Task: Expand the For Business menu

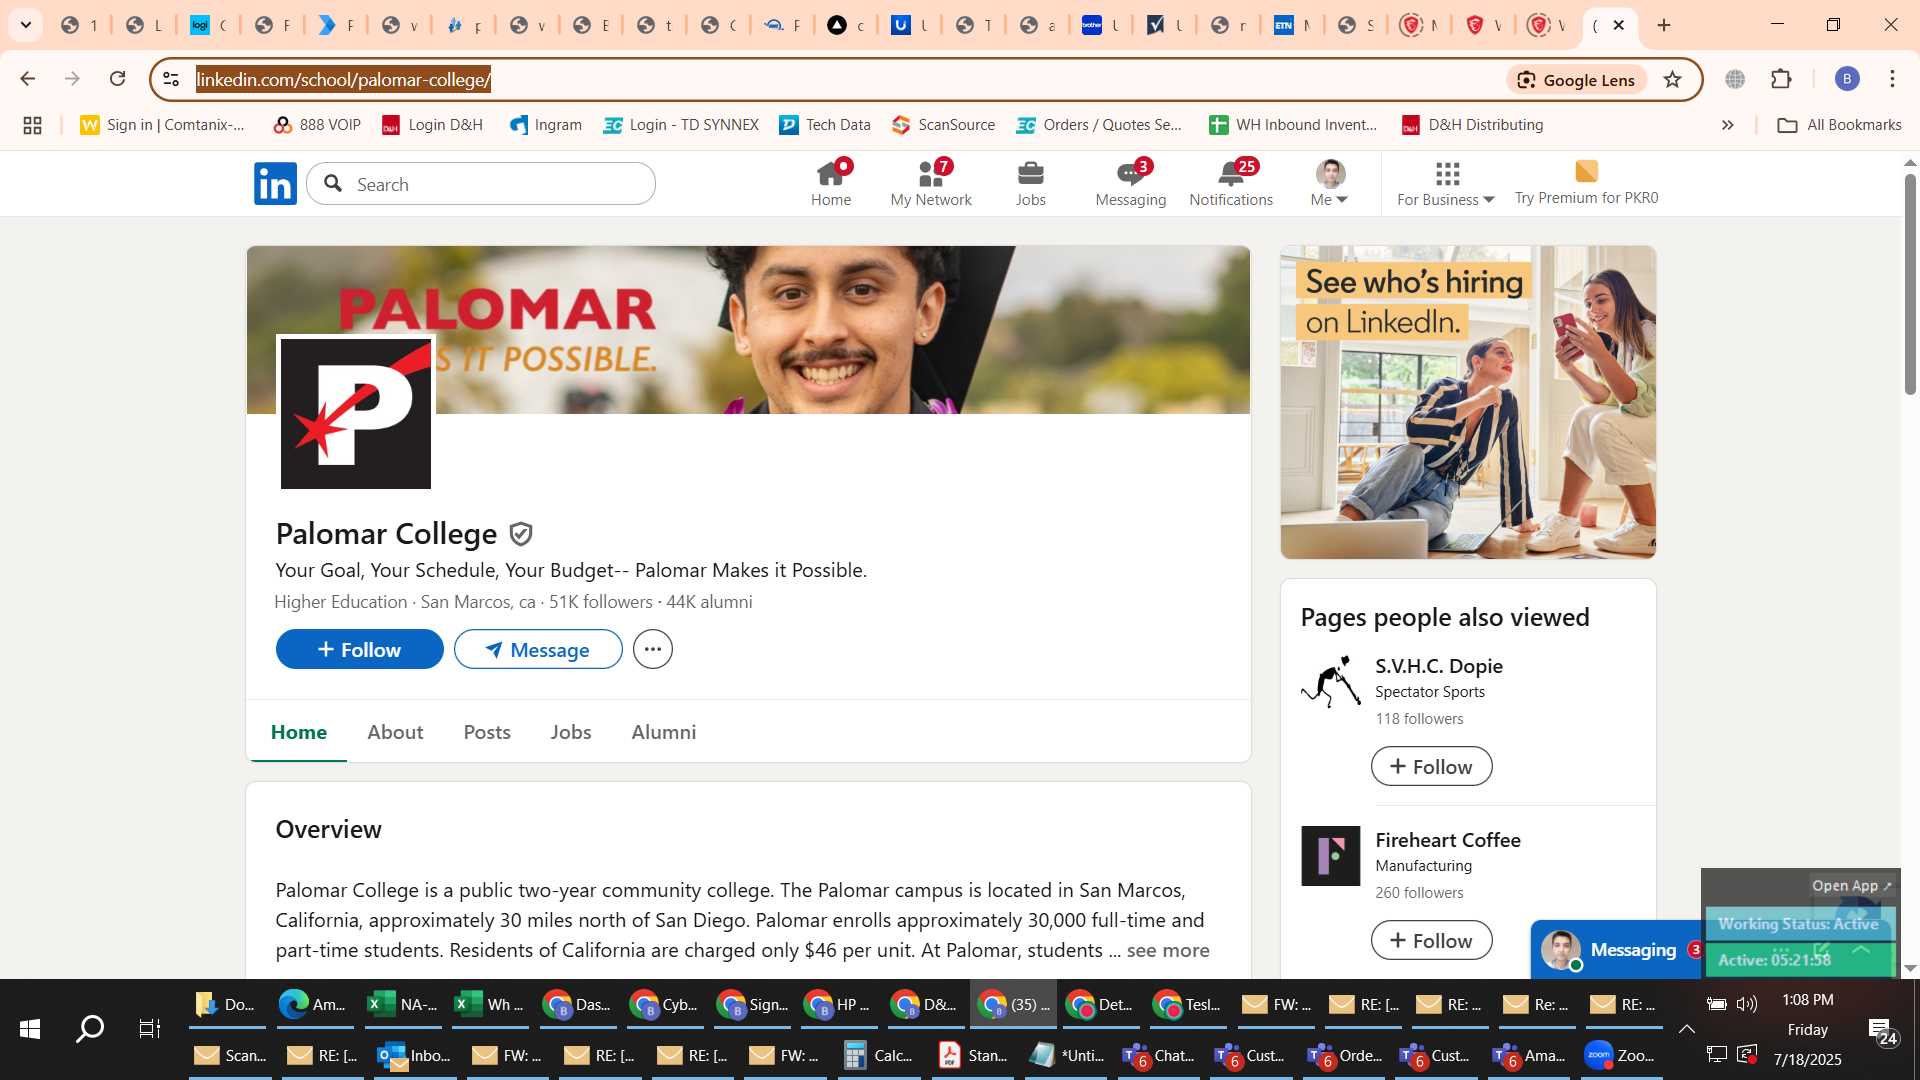Action: click(1446, 184)
